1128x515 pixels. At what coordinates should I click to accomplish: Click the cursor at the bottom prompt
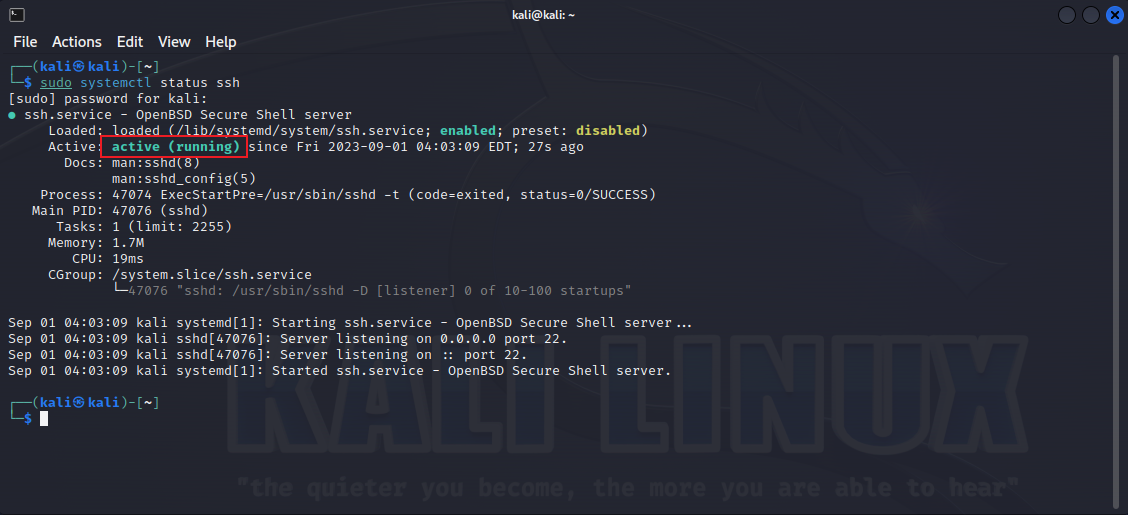[44, 419]
